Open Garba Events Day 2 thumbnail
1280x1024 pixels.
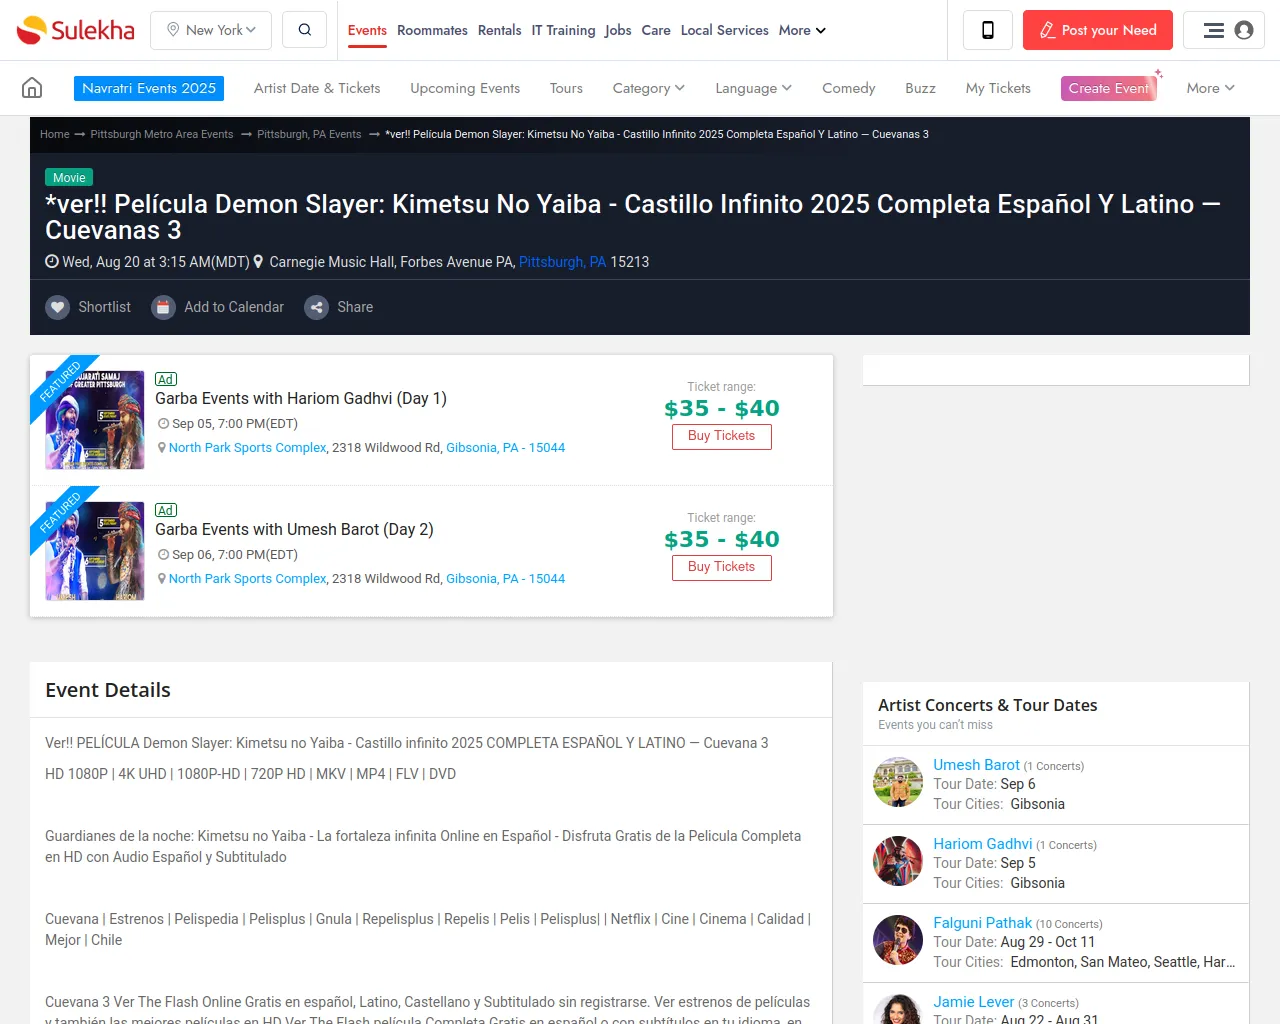point(95,551)
